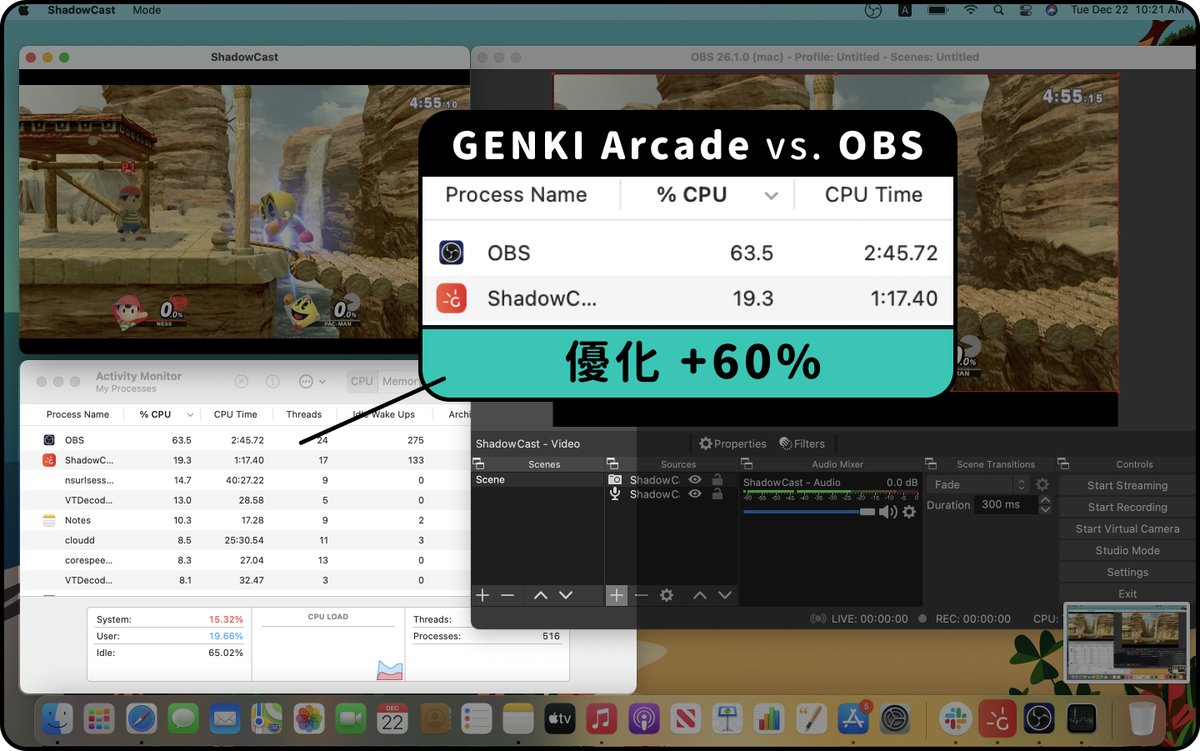The height and width of the screenshot is (751, 1200).
Task: Open the Mode menu in menu bar
Action: pyautogui.click(x=147, y=10)
